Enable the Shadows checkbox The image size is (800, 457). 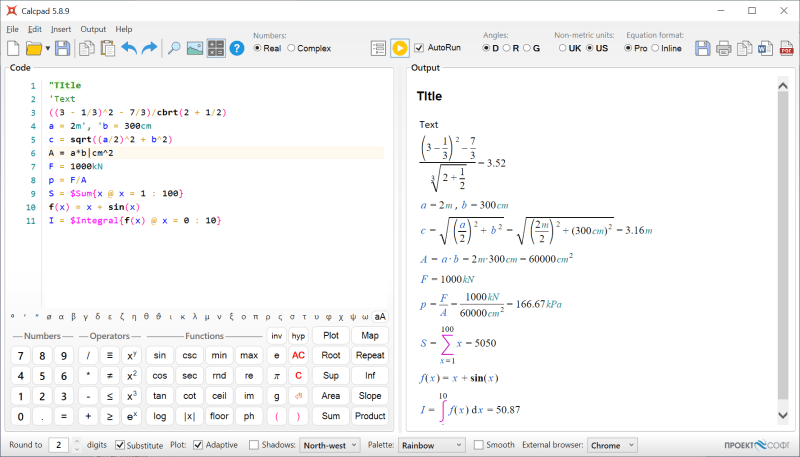tap(254, 445)
